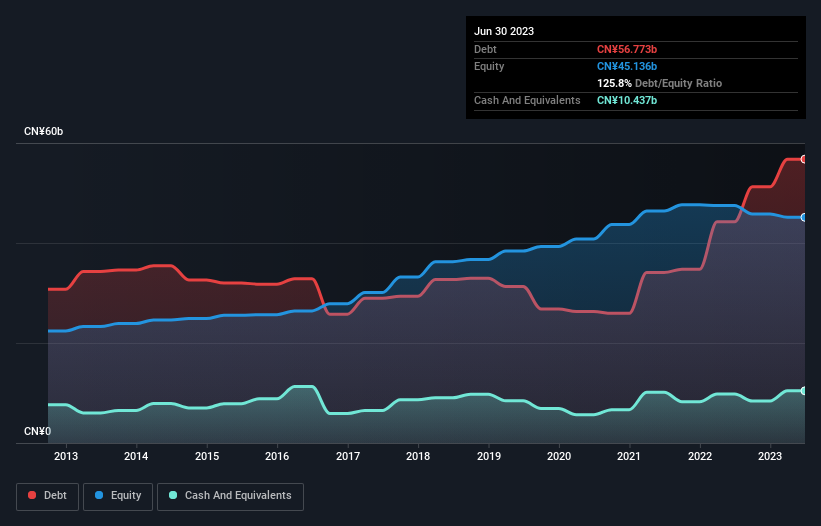The image size is (821, 526).
Task: Click the Jun 30 2023 tooltip date
Action: point(504,31)
